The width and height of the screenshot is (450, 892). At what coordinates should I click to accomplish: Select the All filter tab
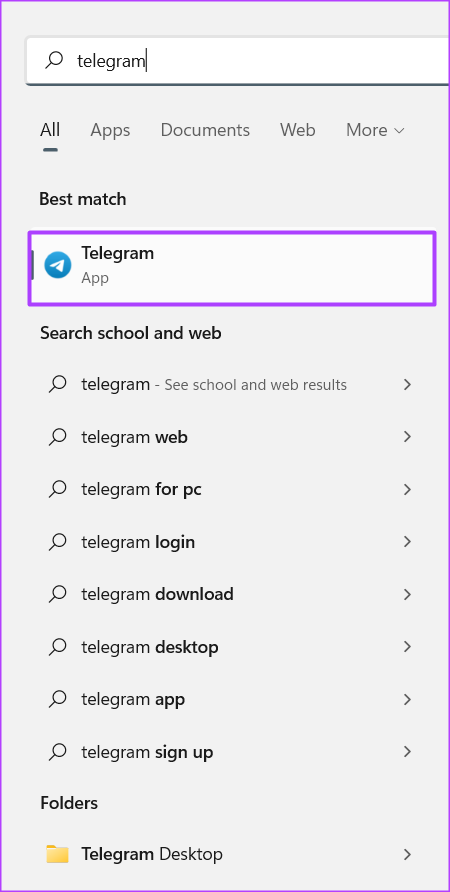(x=50, y=130)
